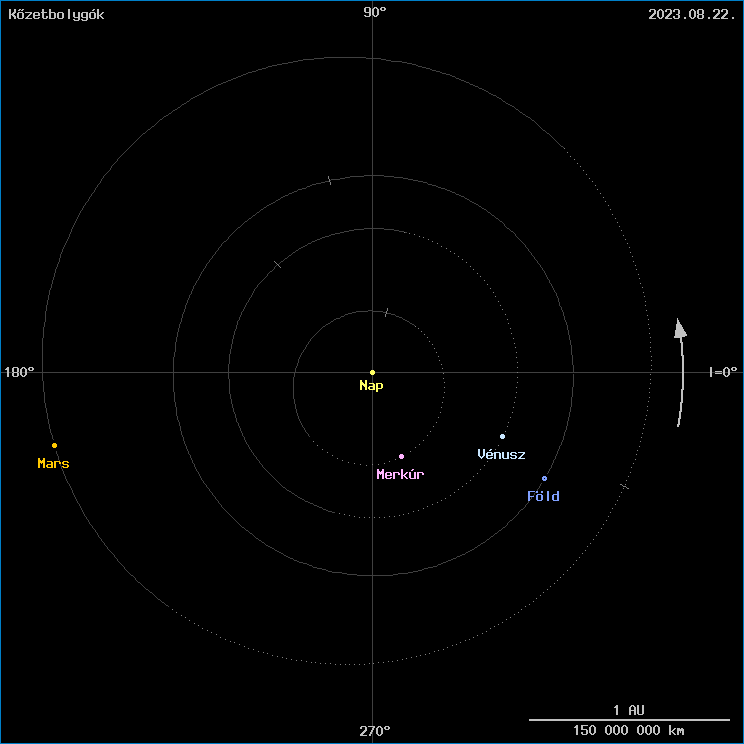Click the yellow Sun dot at center
This screenshot has width=744, height=744.
click(x=372, y=372)
